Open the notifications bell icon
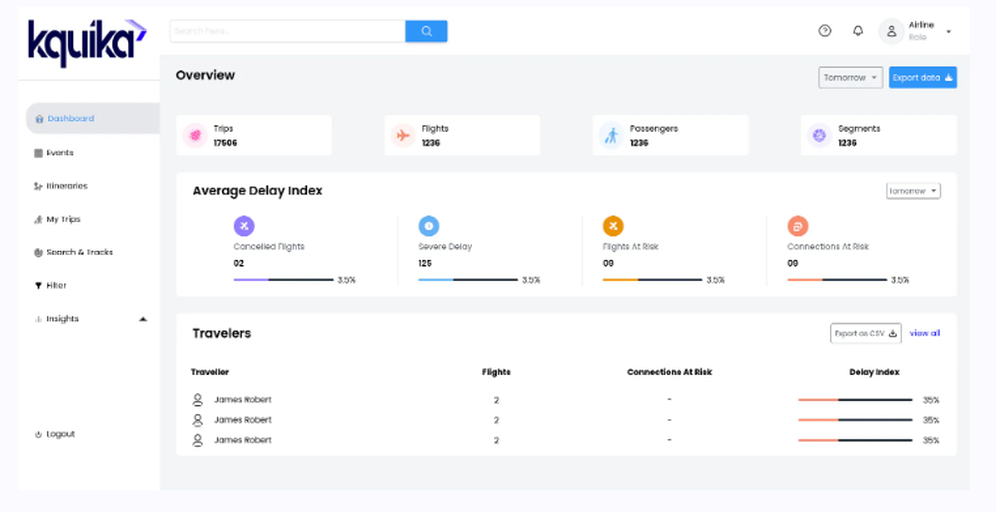The image size is (1000, 512). (858, 31)
